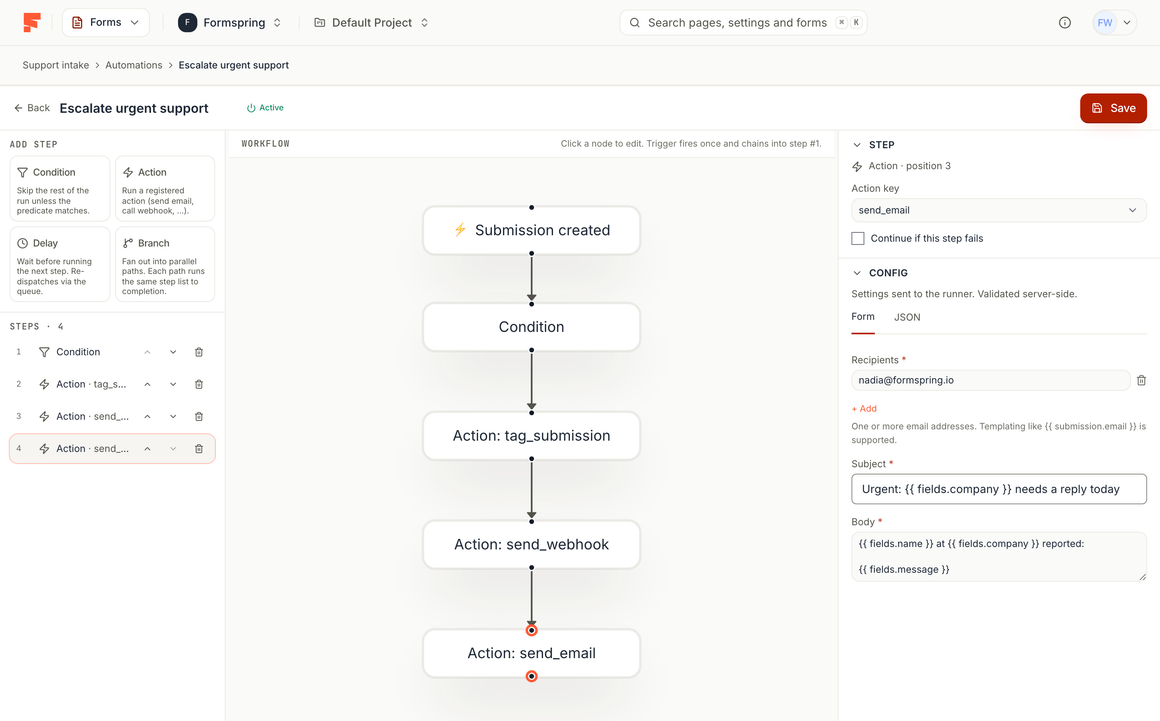Focus the search pages, settings and forms box
This screenshot has width=1160, height=721.
(x=743, y=23)
